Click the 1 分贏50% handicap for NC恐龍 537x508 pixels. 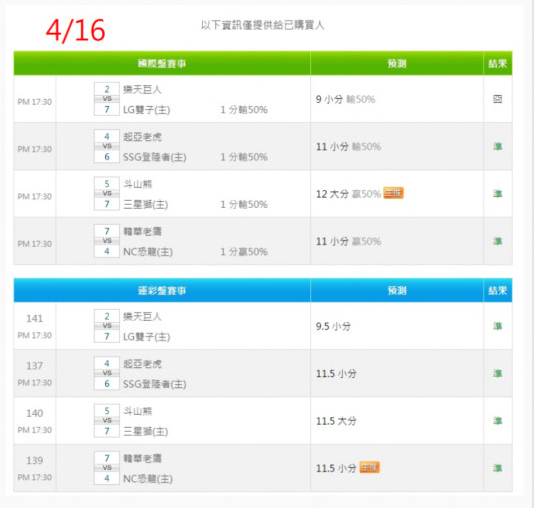pyautogui.click(x=244, y=252)
